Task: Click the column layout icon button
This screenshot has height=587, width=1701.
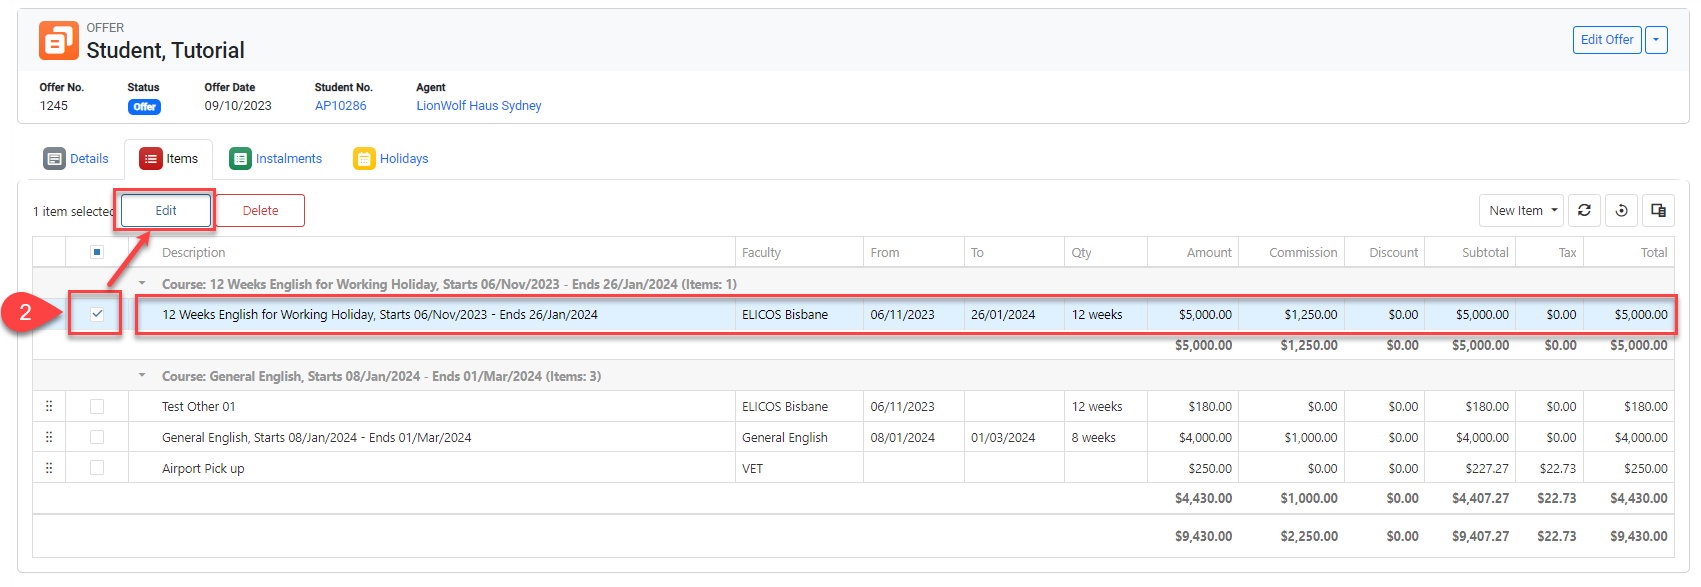Action: pos(1658,211)
